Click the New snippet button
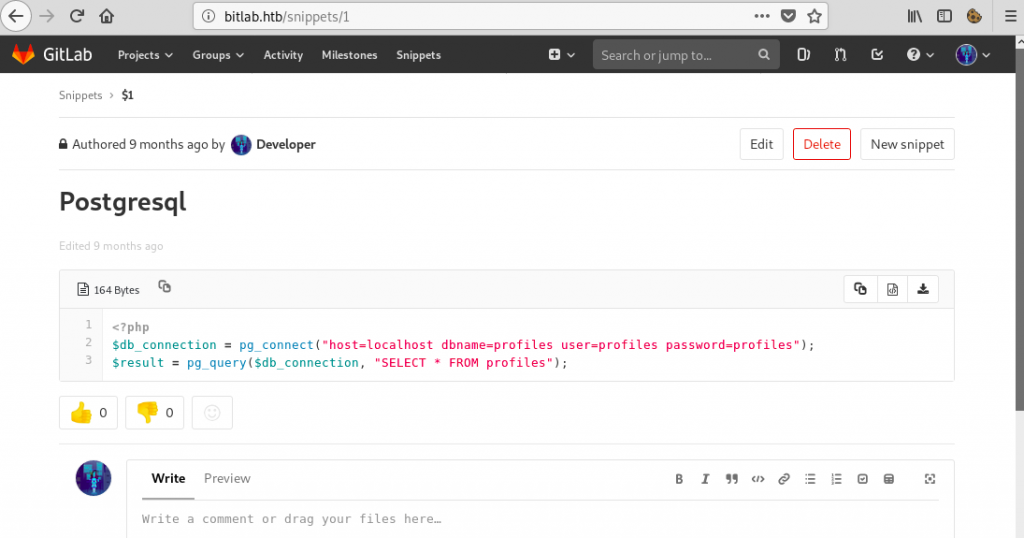The image size is (1024, 538). click(x=907, y=144)
